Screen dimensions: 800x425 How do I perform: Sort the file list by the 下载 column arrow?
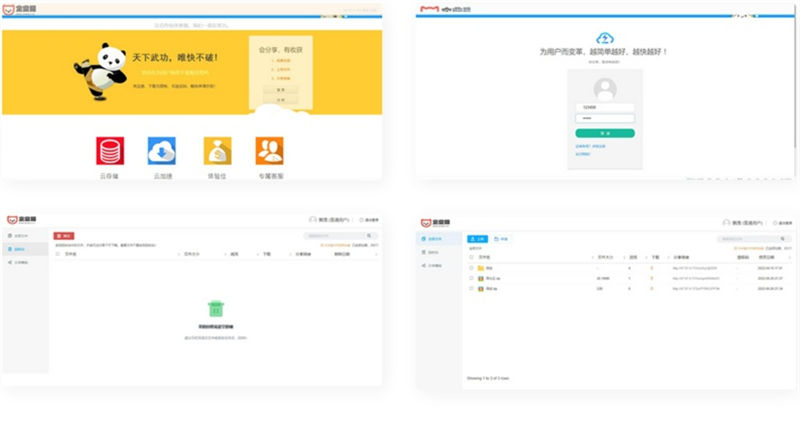tap(668, 257)
